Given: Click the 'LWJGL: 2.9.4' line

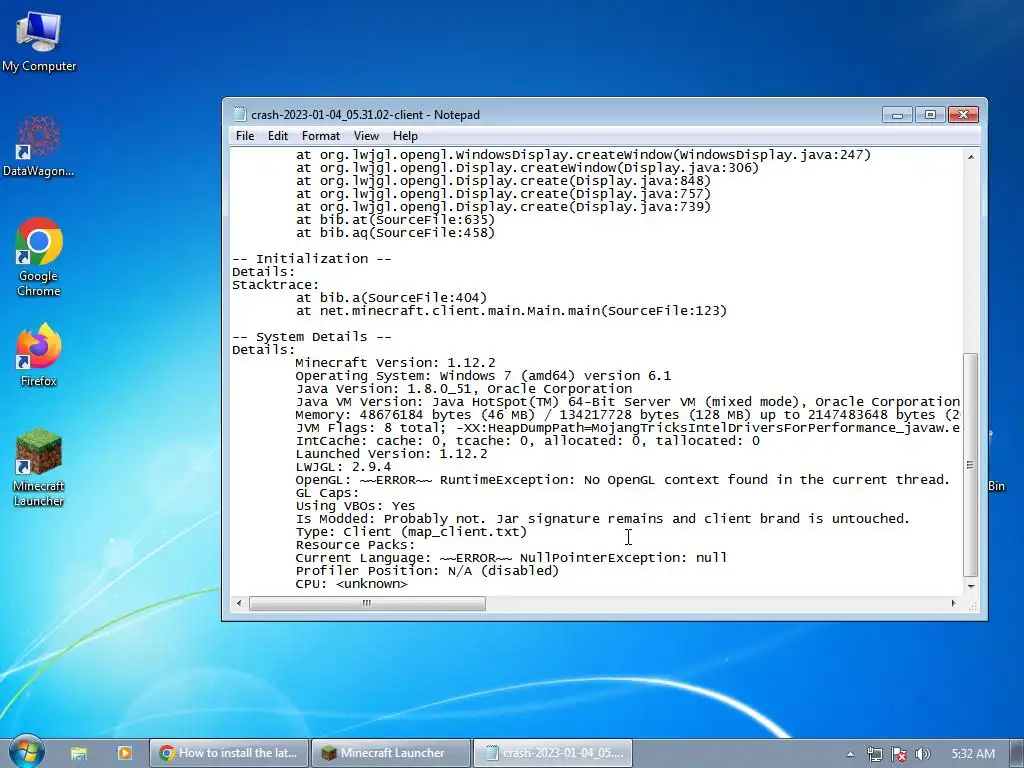Looking at the screenshot, I should point(343,467).
